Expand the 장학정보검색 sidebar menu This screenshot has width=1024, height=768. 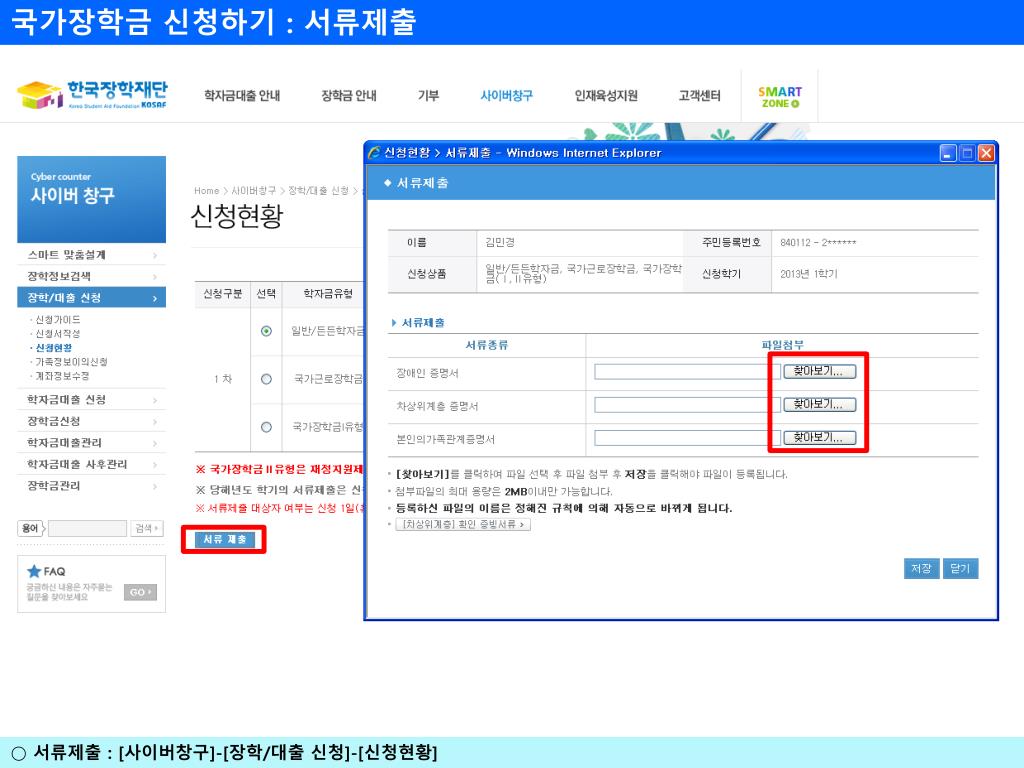tap(91, 276)
